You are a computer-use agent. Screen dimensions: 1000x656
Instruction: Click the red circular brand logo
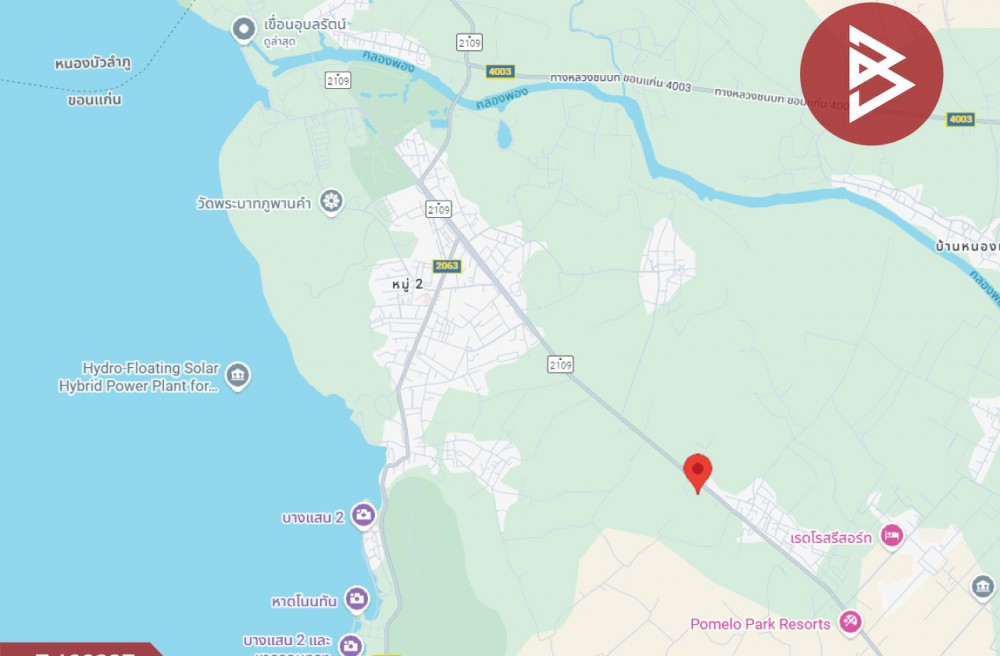coord(871,74)
